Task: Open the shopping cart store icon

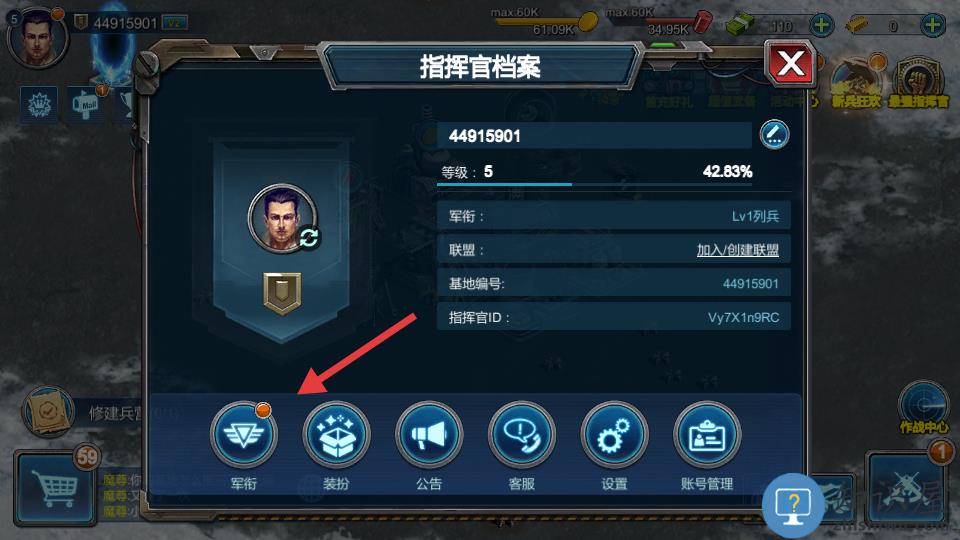Action: [x=55, y=489]
